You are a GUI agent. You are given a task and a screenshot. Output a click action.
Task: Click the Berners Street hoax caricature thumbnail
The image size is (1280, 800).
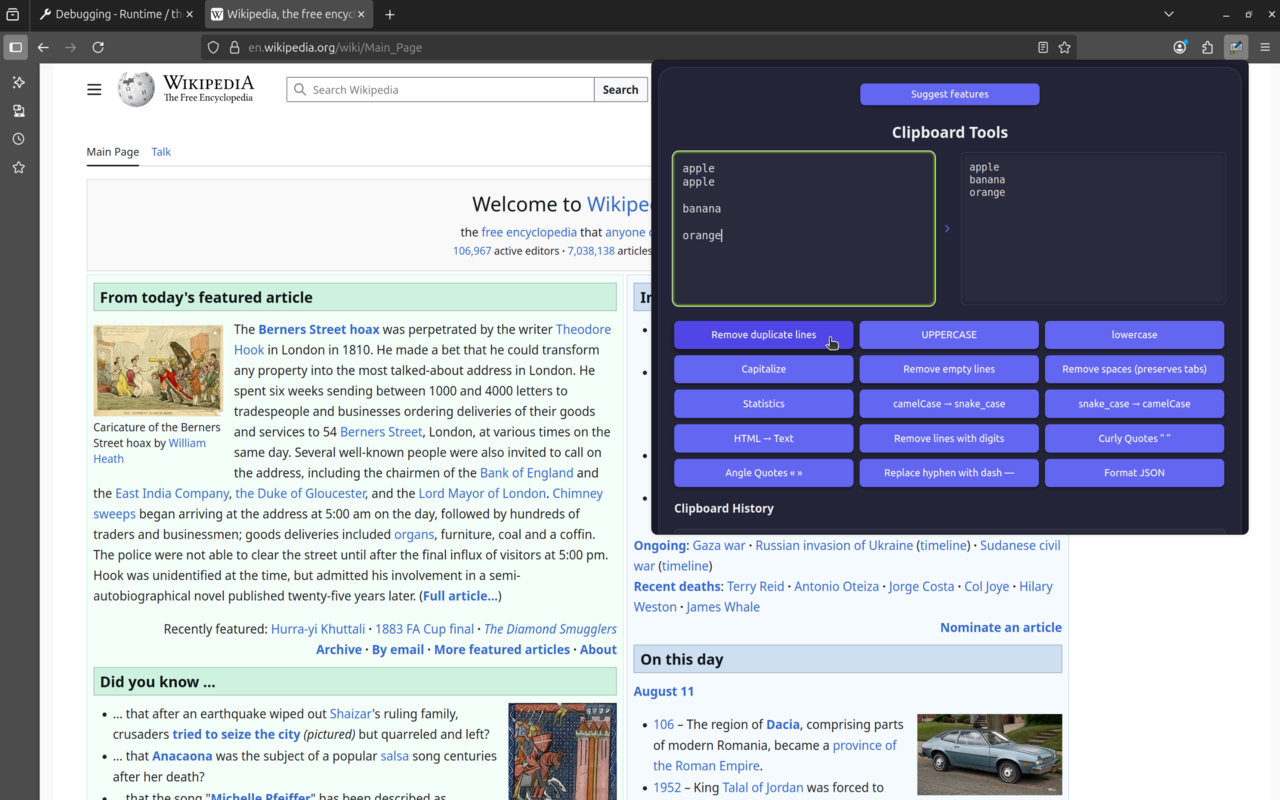(158, 371)
